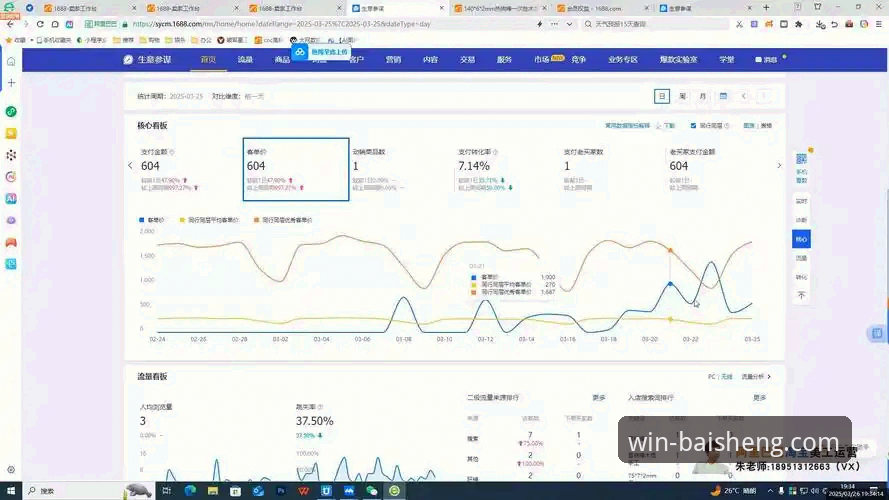
Task: Toggle the 同行同层 checkbox
Action: (692, 126)
